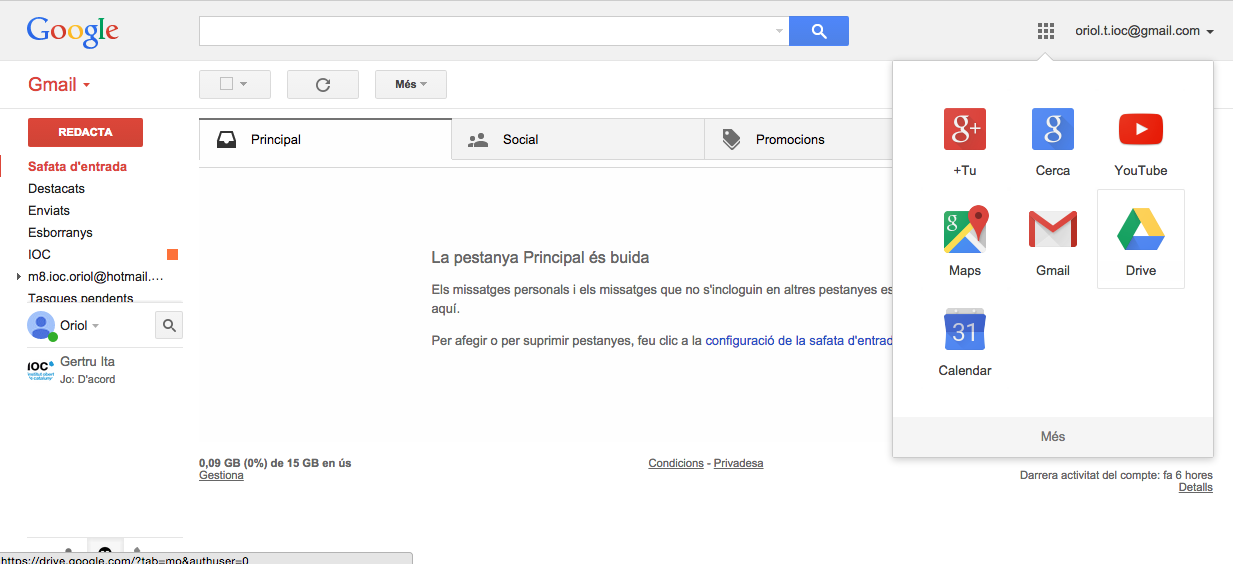The width and height of the screenshot is (1233, 564).
Task: Click the refresh mail button
Action: coord(323,85)
